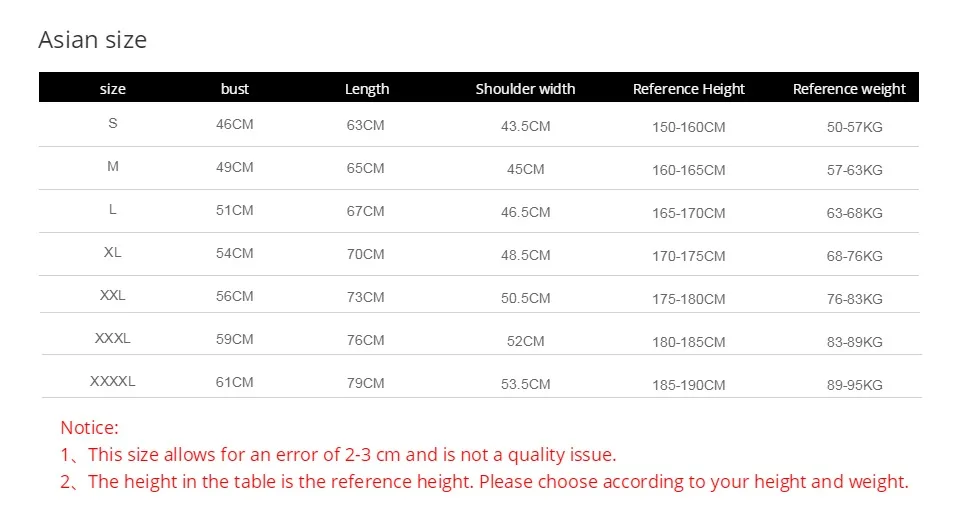958x514 pixels.
Task: Click the M size row label
Action: [113, 167]
